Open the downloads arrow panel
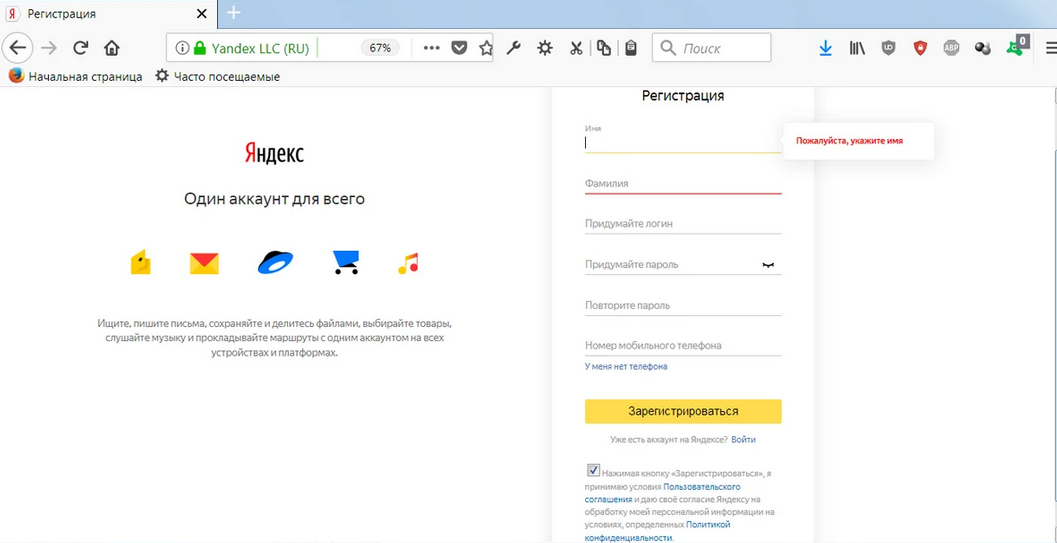 (826, 48)
